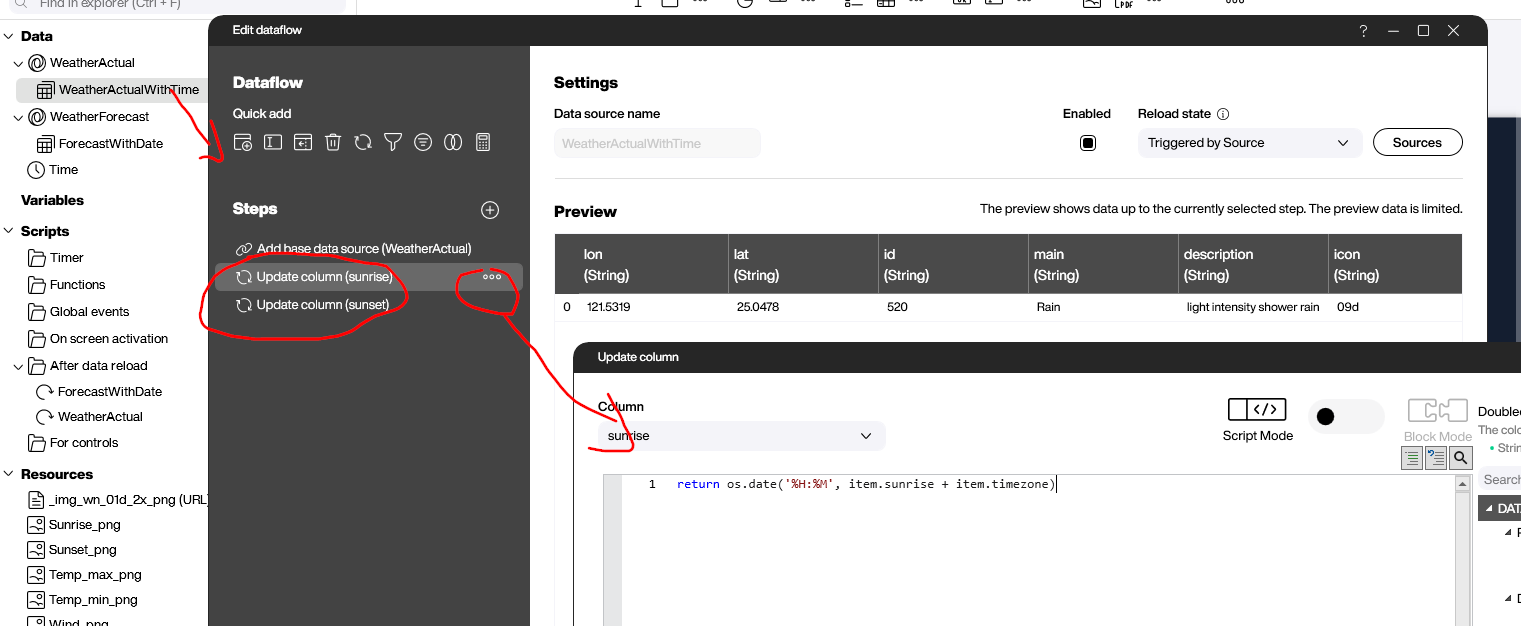Click the _img_wn_01d_2x_png document icon
1521x626 pixels.
(x=36, y=500)
